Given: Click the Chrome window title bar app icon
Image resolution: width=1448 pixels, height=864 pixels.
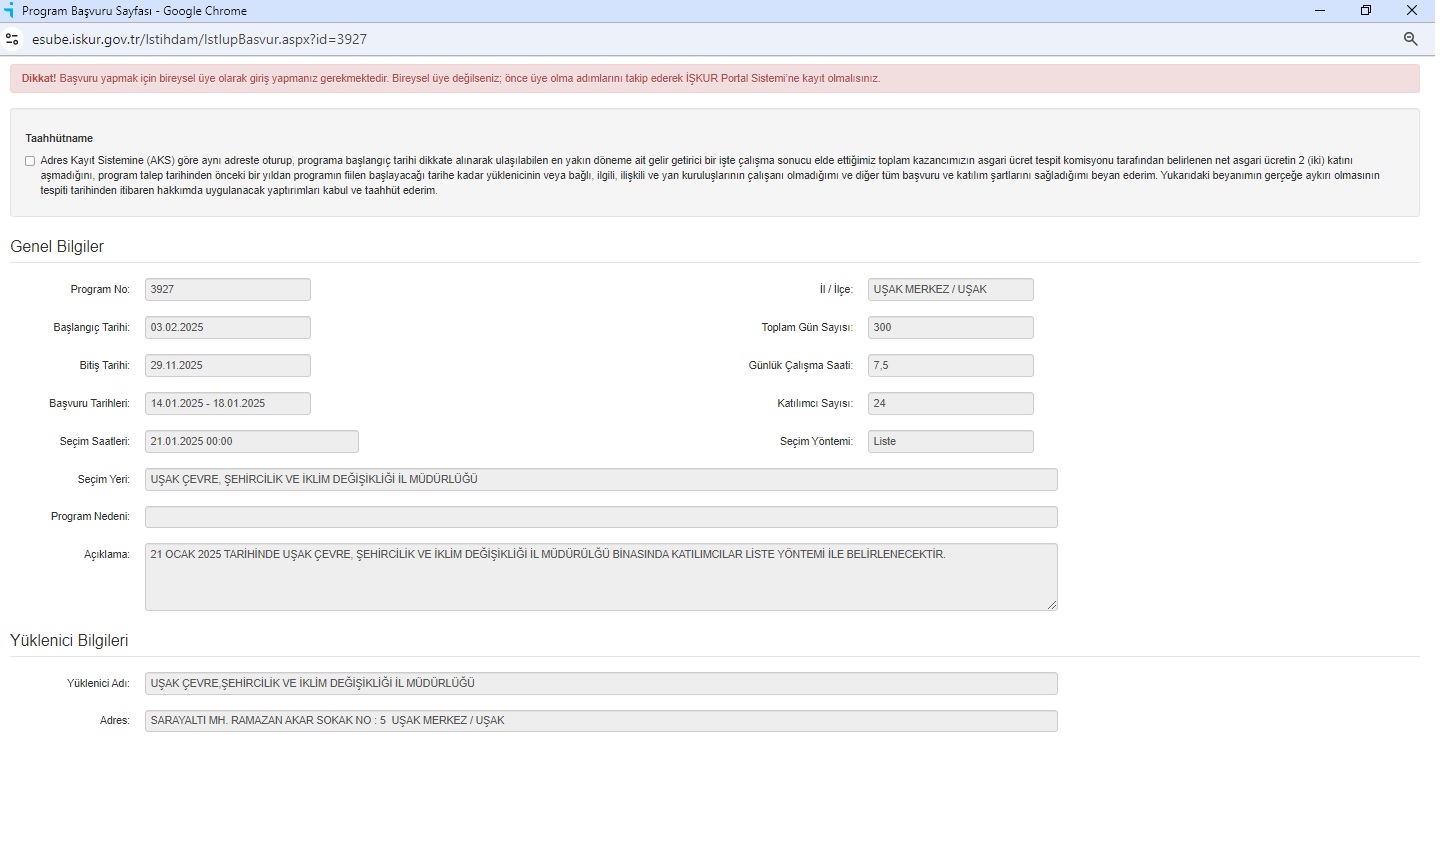Looking at the screenshot, I should [x=9, y=11].
